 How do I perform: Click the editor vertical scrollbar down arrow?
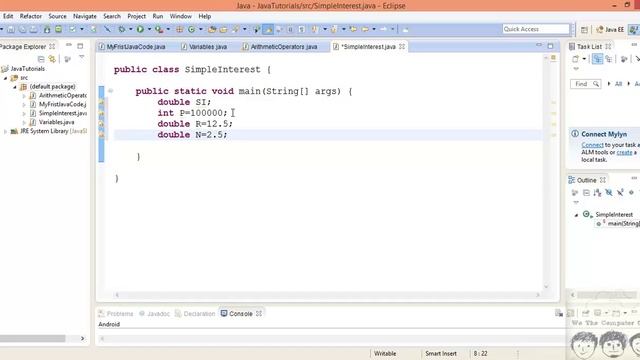point(546,287)
